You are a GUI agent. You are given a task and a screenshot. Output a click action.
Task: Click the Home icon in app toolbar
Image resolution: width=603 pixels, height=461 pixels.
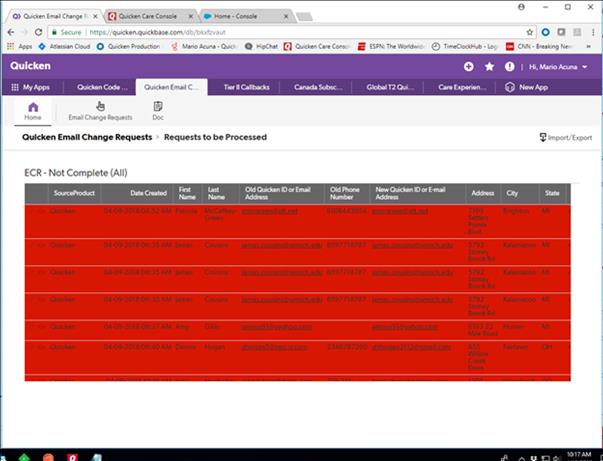(x=33, y=110)
